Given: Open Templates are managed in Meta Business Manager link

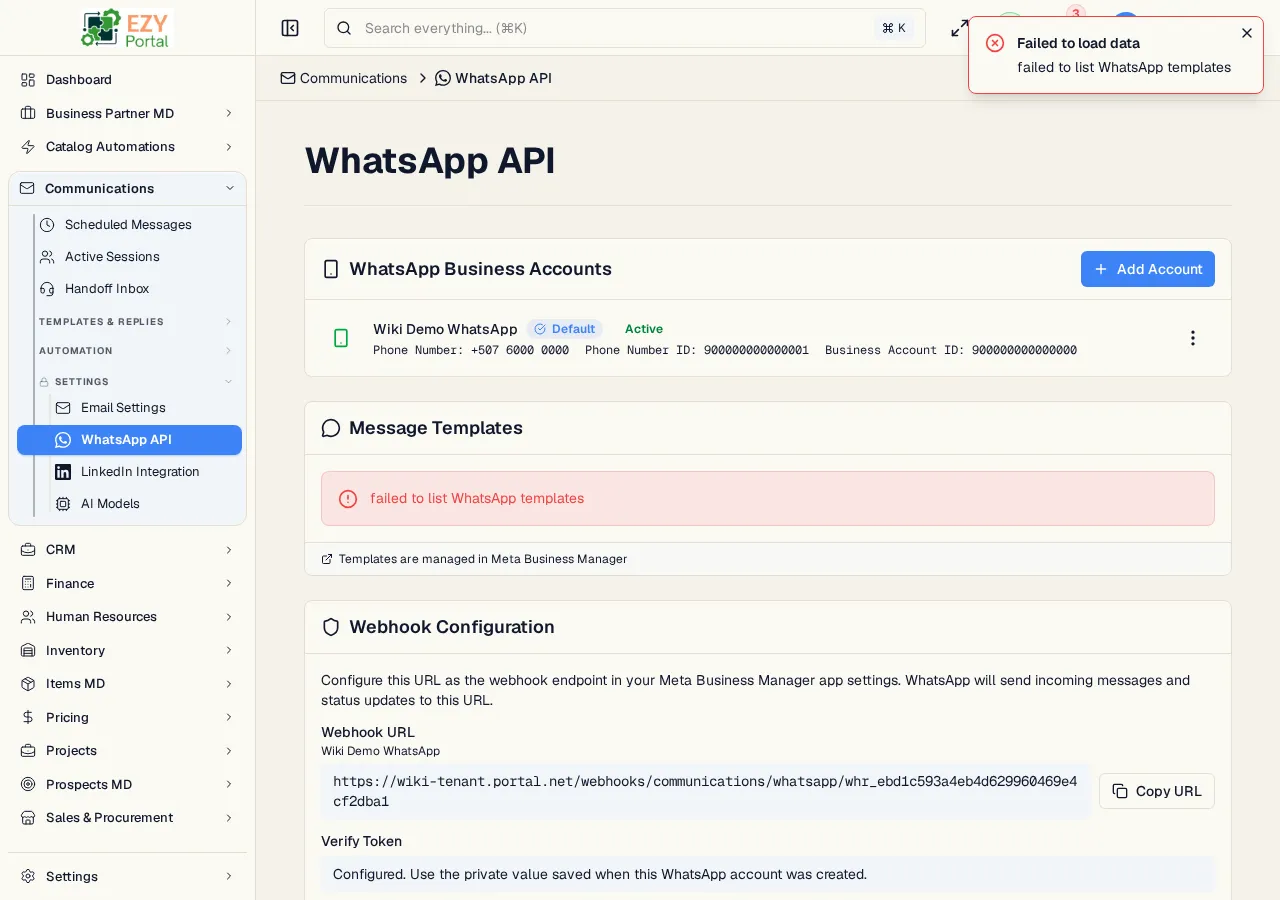Looking at the screenshot, I should pos(474,559).
